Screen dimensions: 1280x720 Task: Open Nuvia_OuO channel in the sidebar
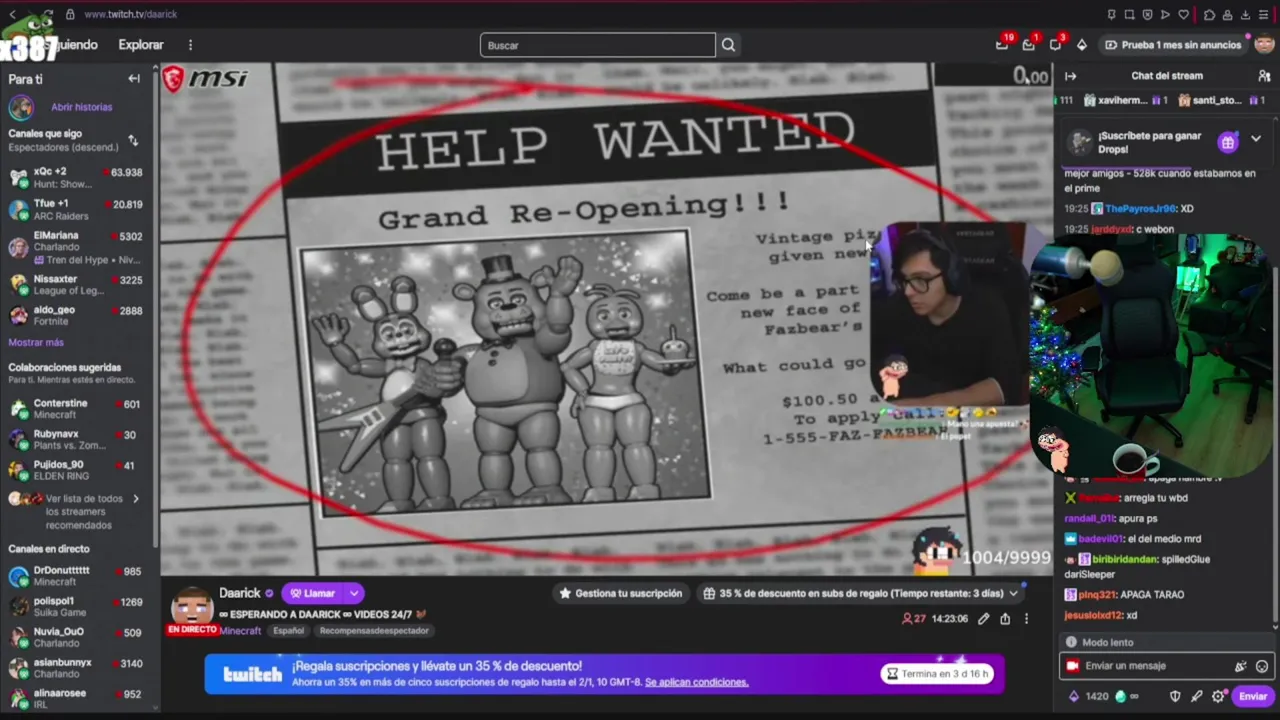[x=76, y=637]
